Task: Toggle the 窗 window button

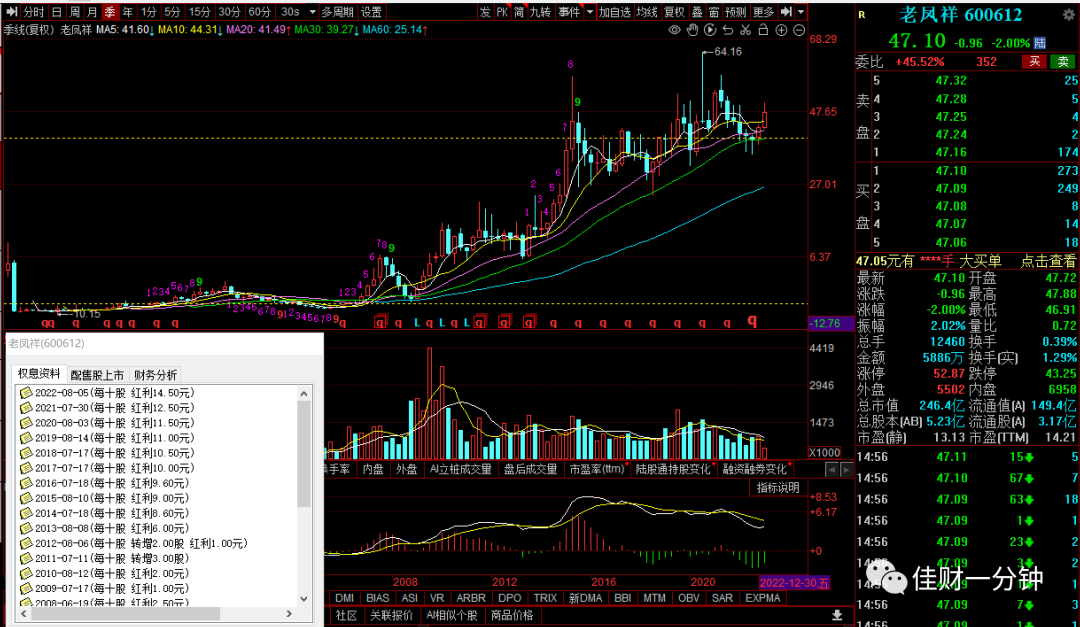Action: click(714, 12)
